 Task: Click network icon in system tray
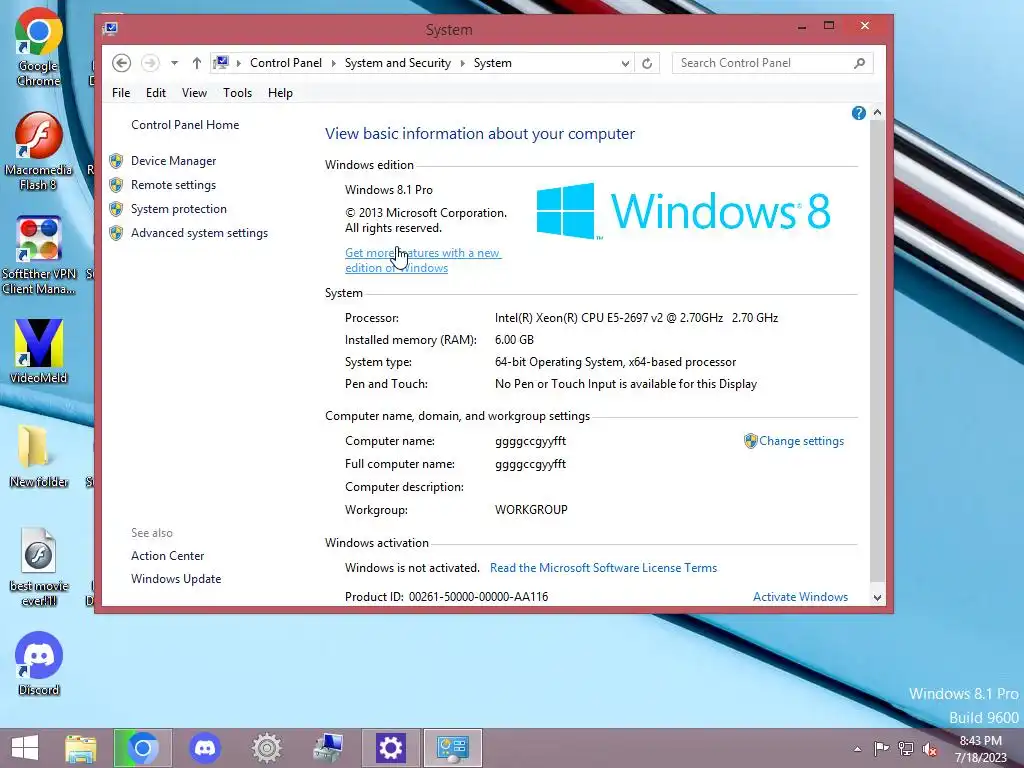906,749
